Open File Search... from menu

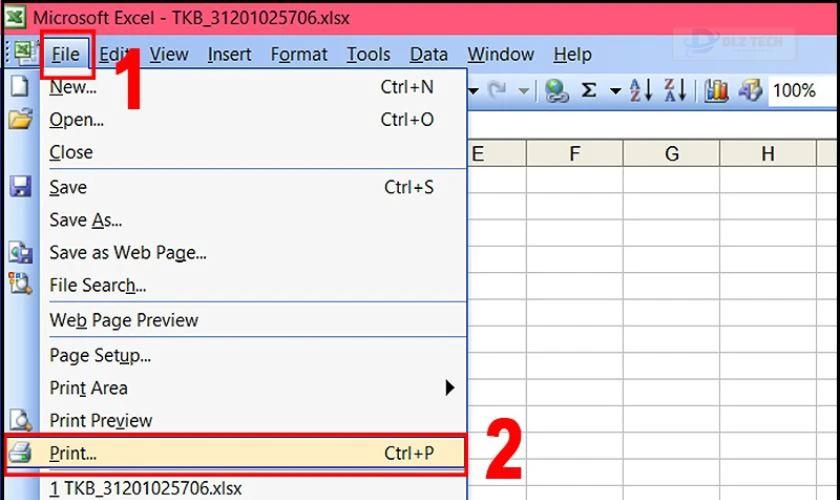[253, 285]
